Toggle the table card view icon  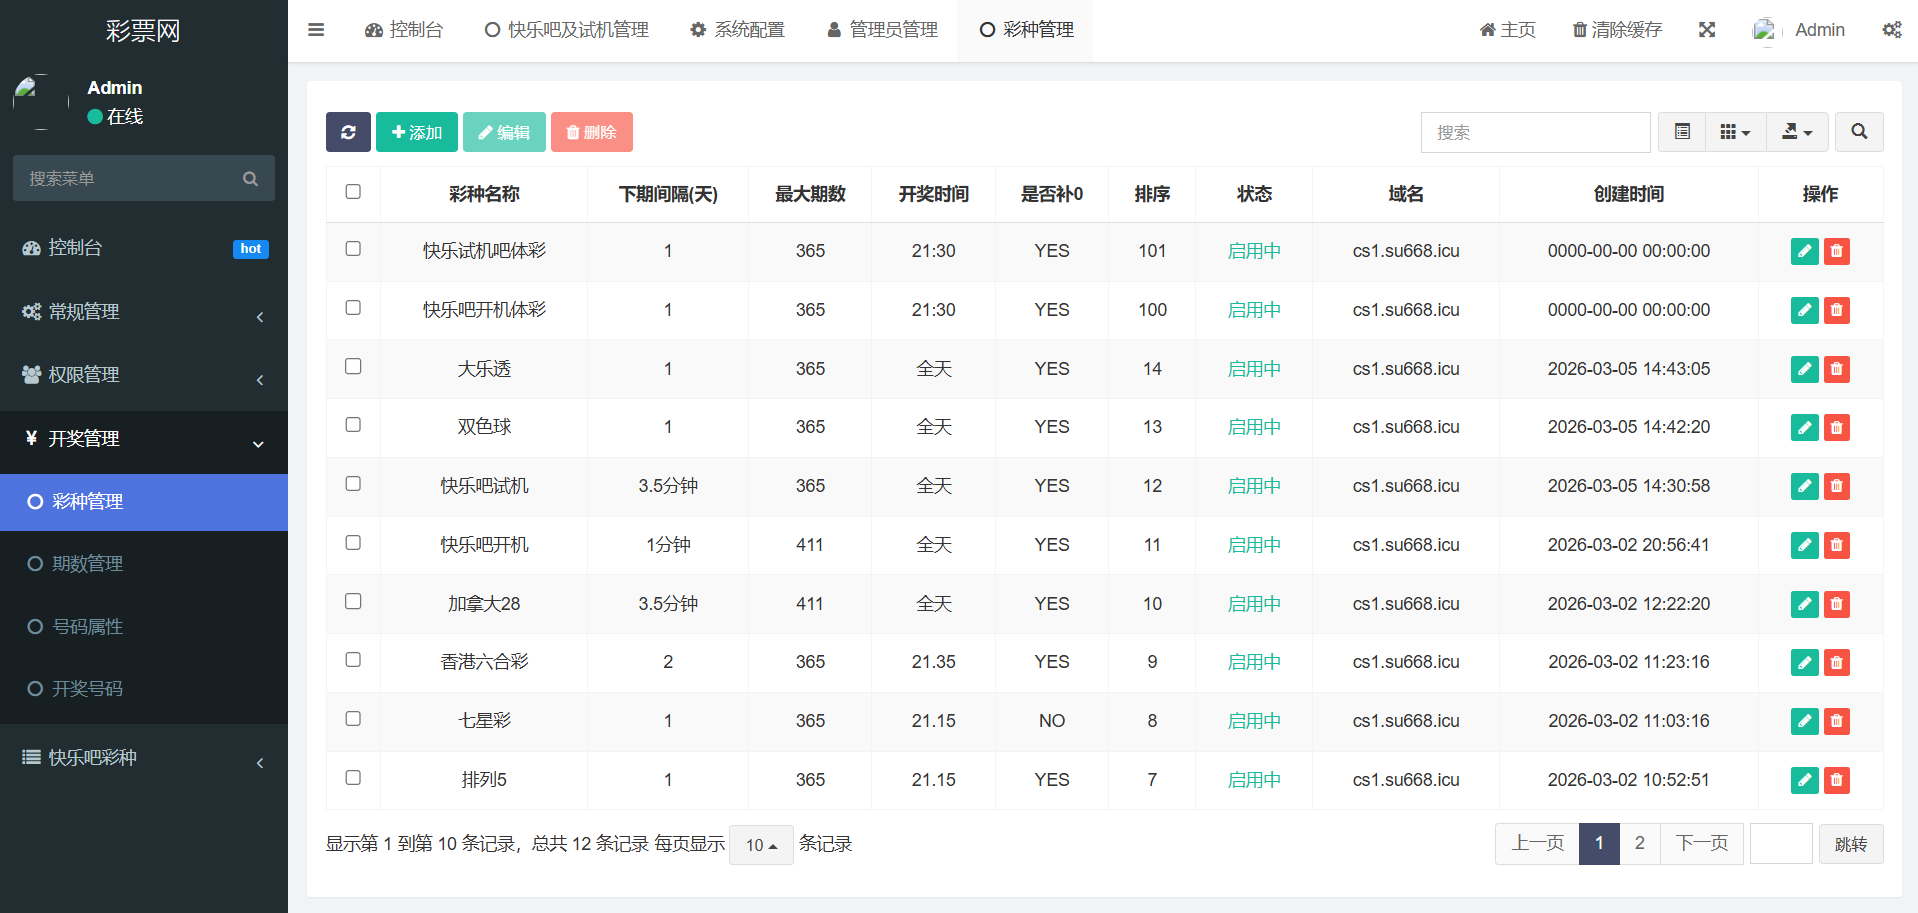click(x=1682, y=132)
